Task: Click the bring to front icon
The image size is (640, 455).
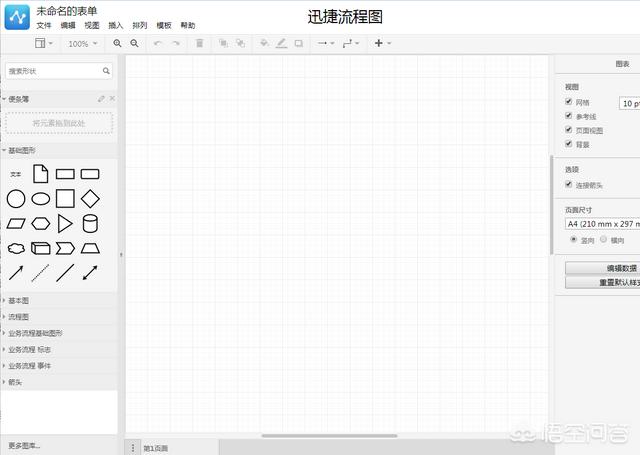Action: coord(223,43)
